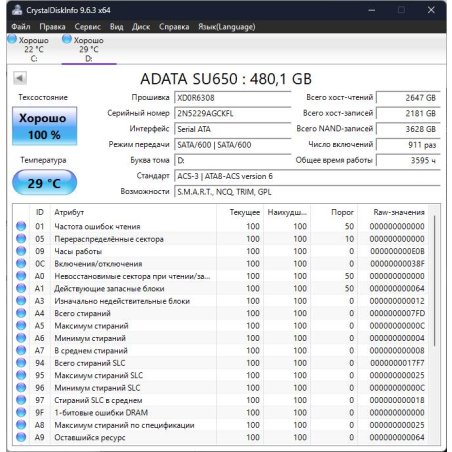The height and width of the screenshot is (452, 452).
Task: Select the row Действующие запасные блоки
Action: pos(221,288)
